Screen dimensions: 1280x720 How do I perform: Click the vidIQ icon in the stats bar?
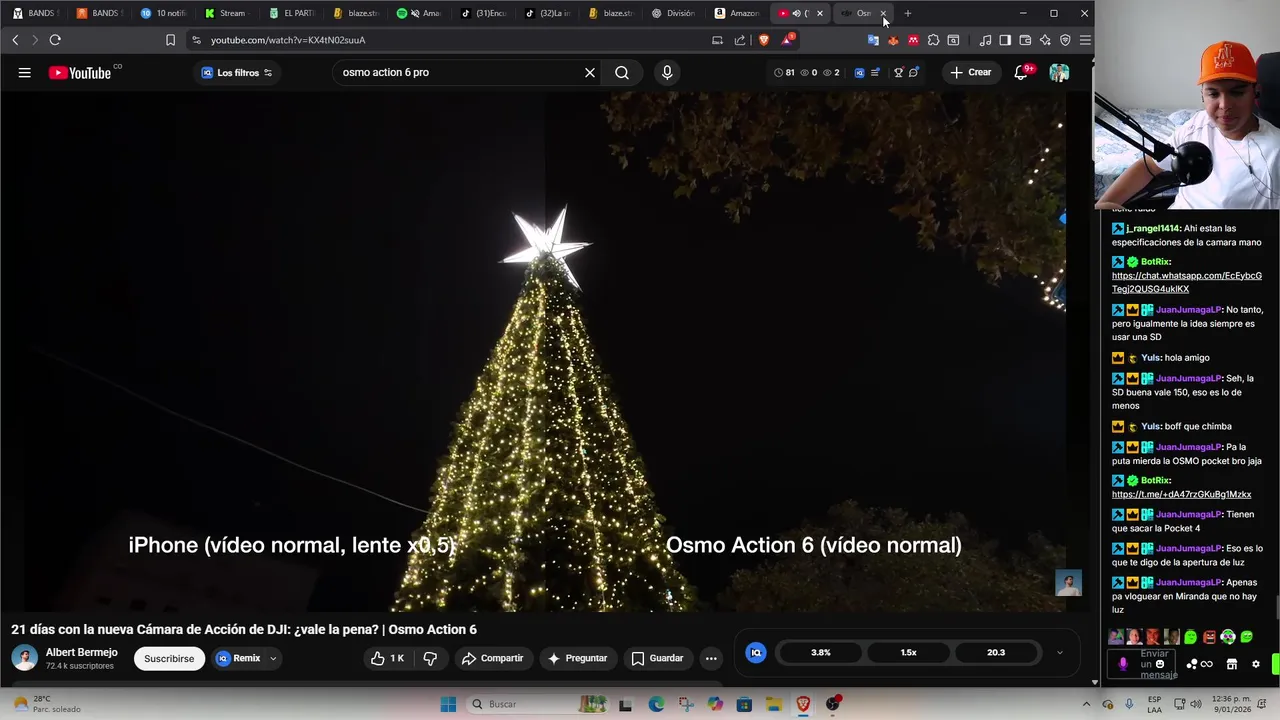pos(859,72)
